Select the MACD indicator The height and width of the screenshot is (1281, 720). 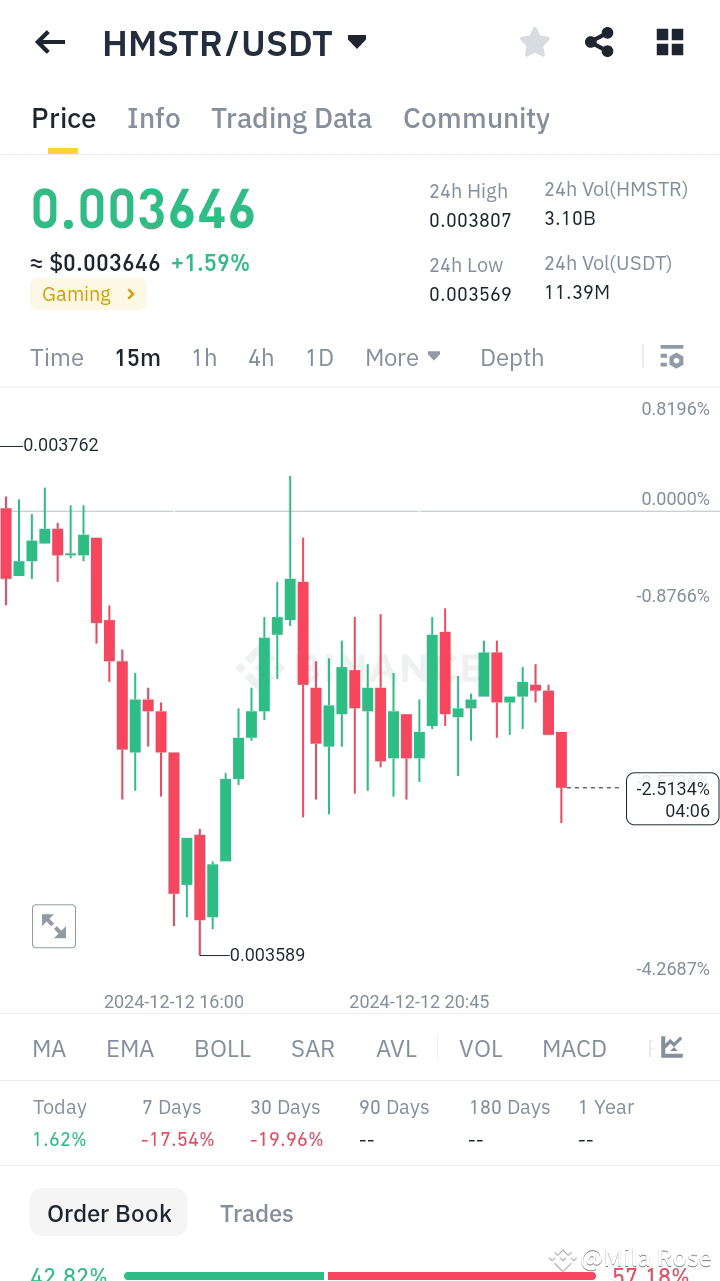(x=574, y=1048)
